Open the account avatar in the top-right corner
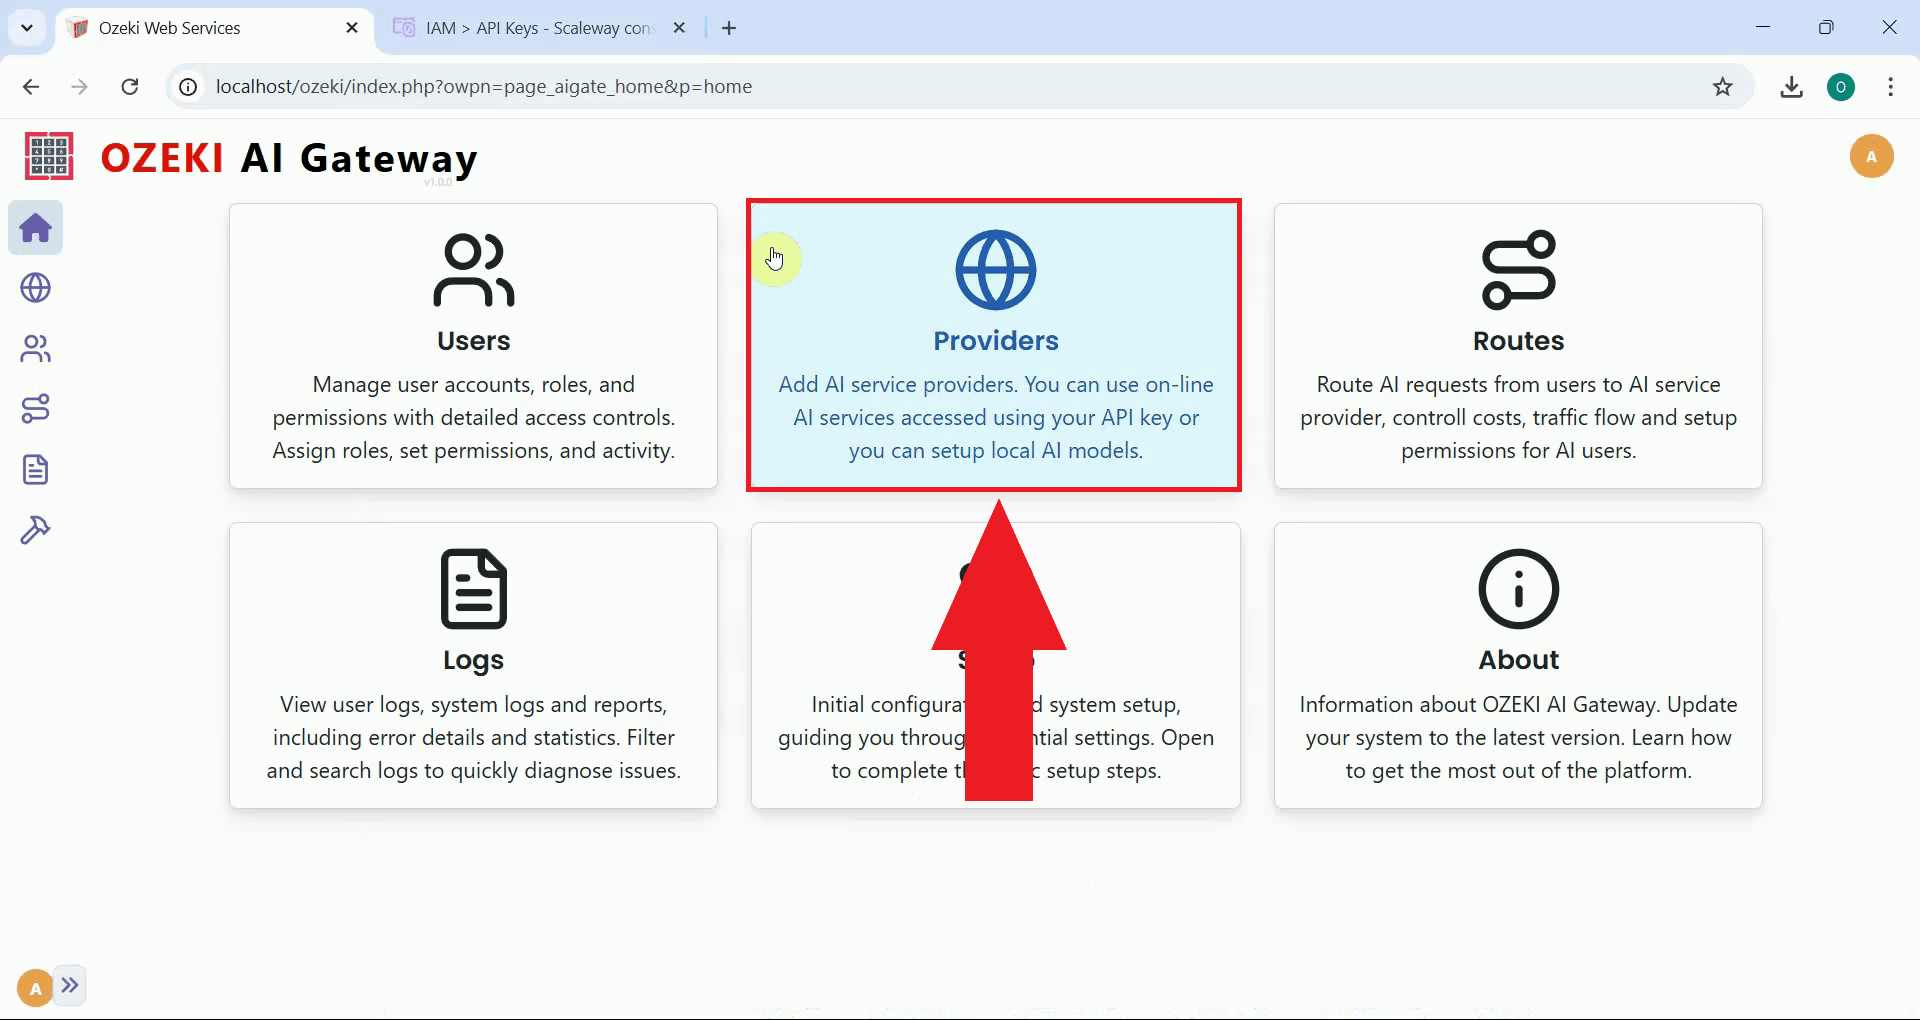The height and width of the screenshot is (1020, 1920). (1872, 156)
